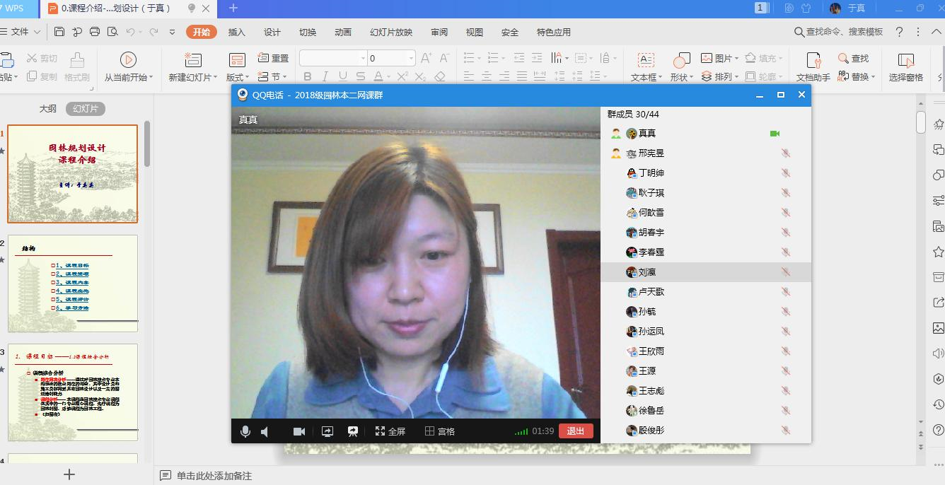This screenshot has width=945, height=485.
Task: Open the 文件 file menu dropdown
Action: 21,32
